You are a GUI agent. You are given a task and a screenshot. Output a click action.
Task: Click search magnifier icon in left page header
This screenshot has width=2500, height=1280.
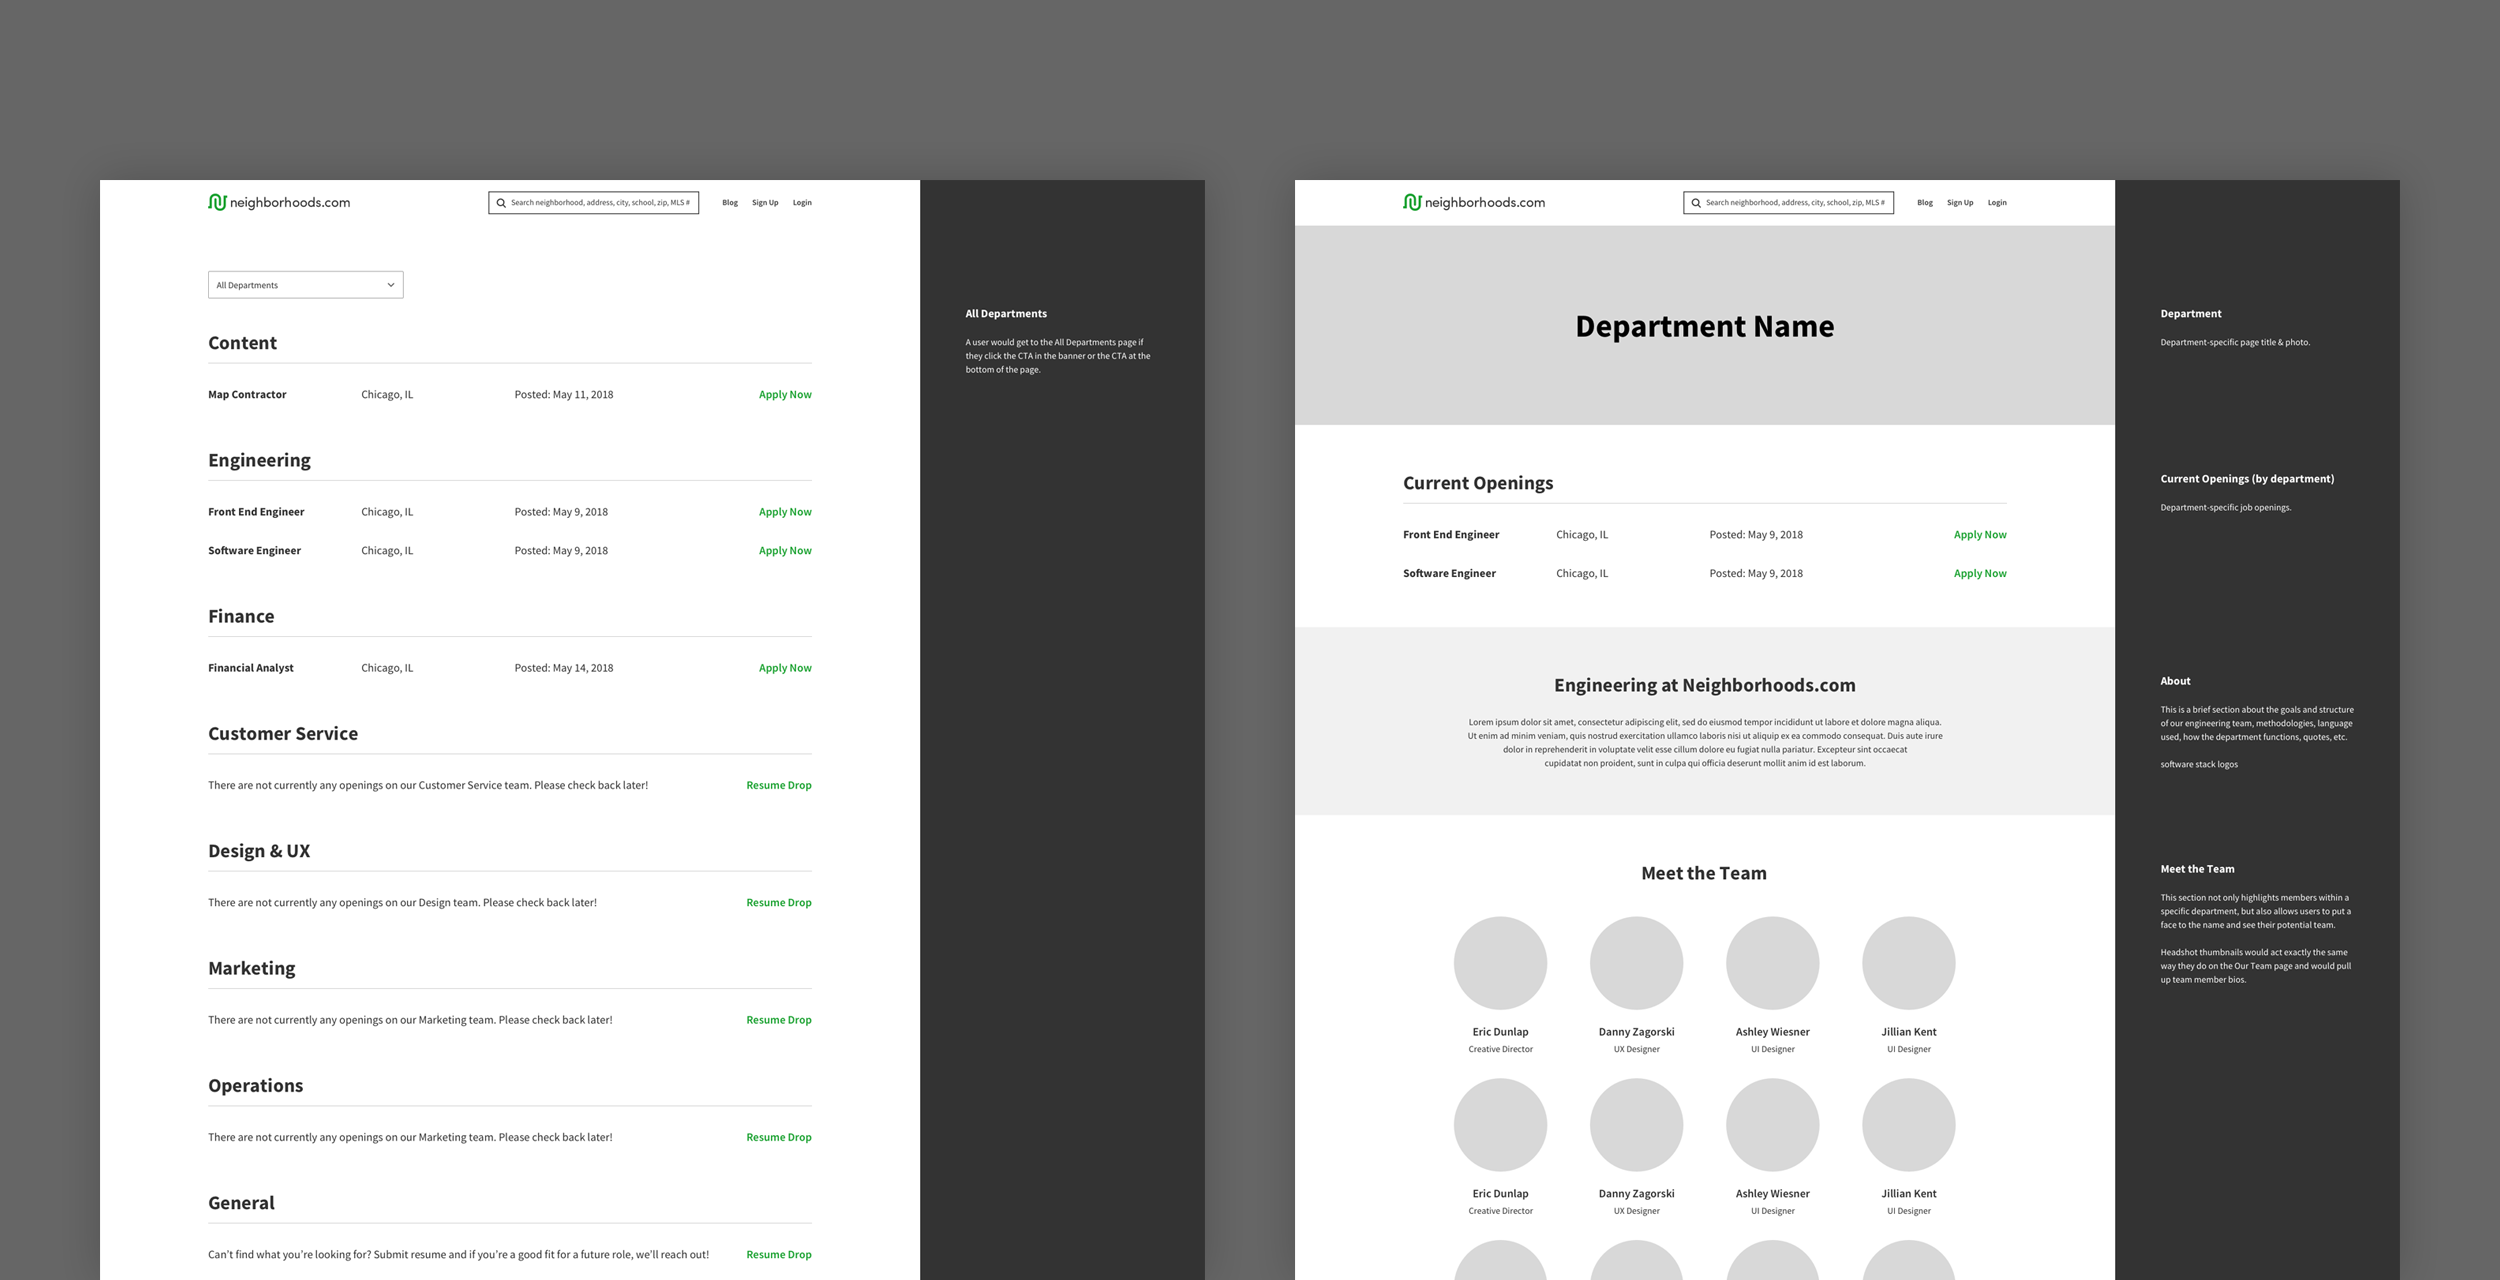click(x=501, y=203)
